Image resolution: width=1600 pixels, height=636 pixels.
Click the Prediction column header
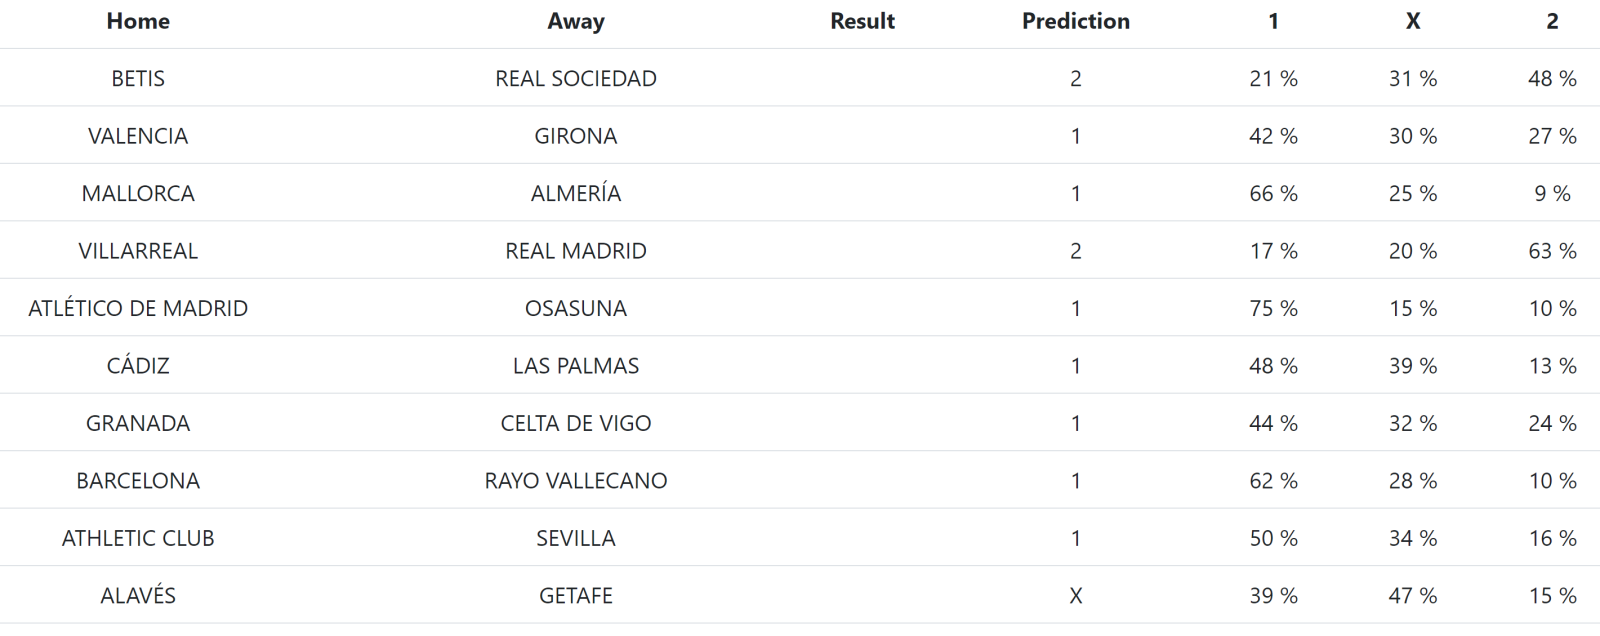click(x=1076, y=21)
